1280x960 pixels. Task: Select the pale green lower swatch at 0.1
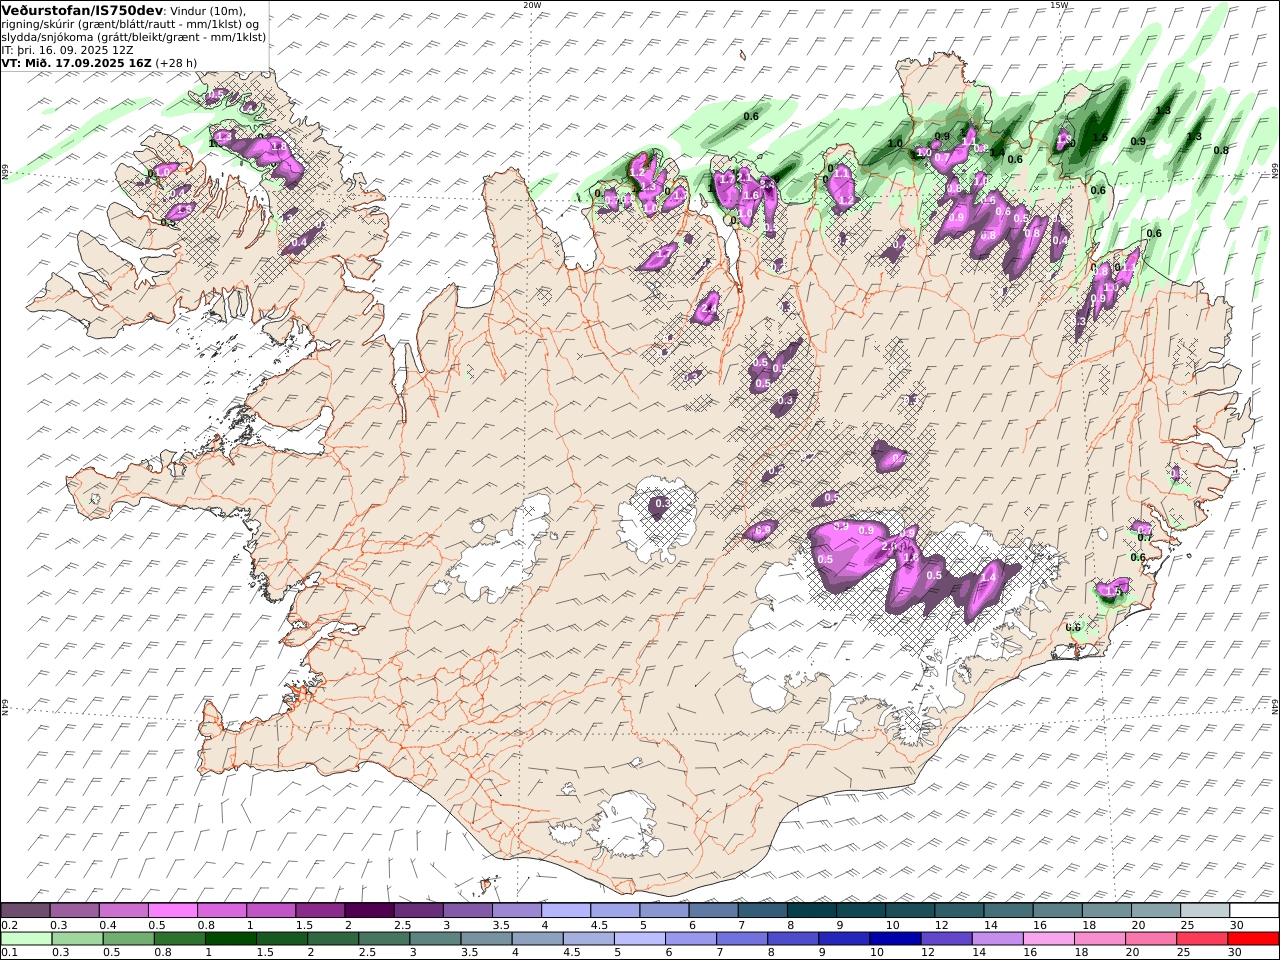pos(27,939)
